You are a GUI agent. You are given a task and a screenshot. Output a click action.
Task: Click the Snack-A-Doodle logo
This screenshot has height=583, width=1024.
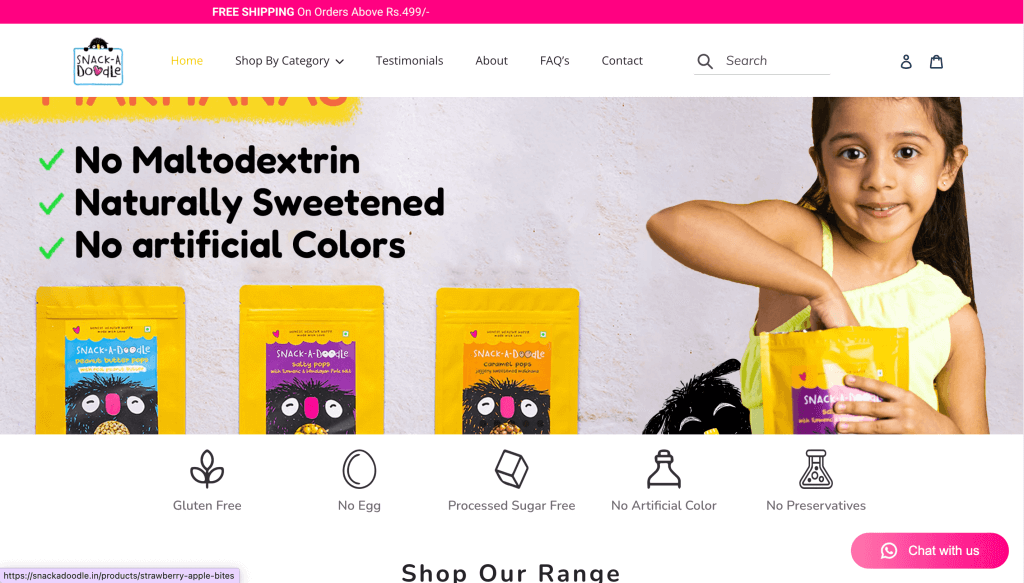(98, 61)
